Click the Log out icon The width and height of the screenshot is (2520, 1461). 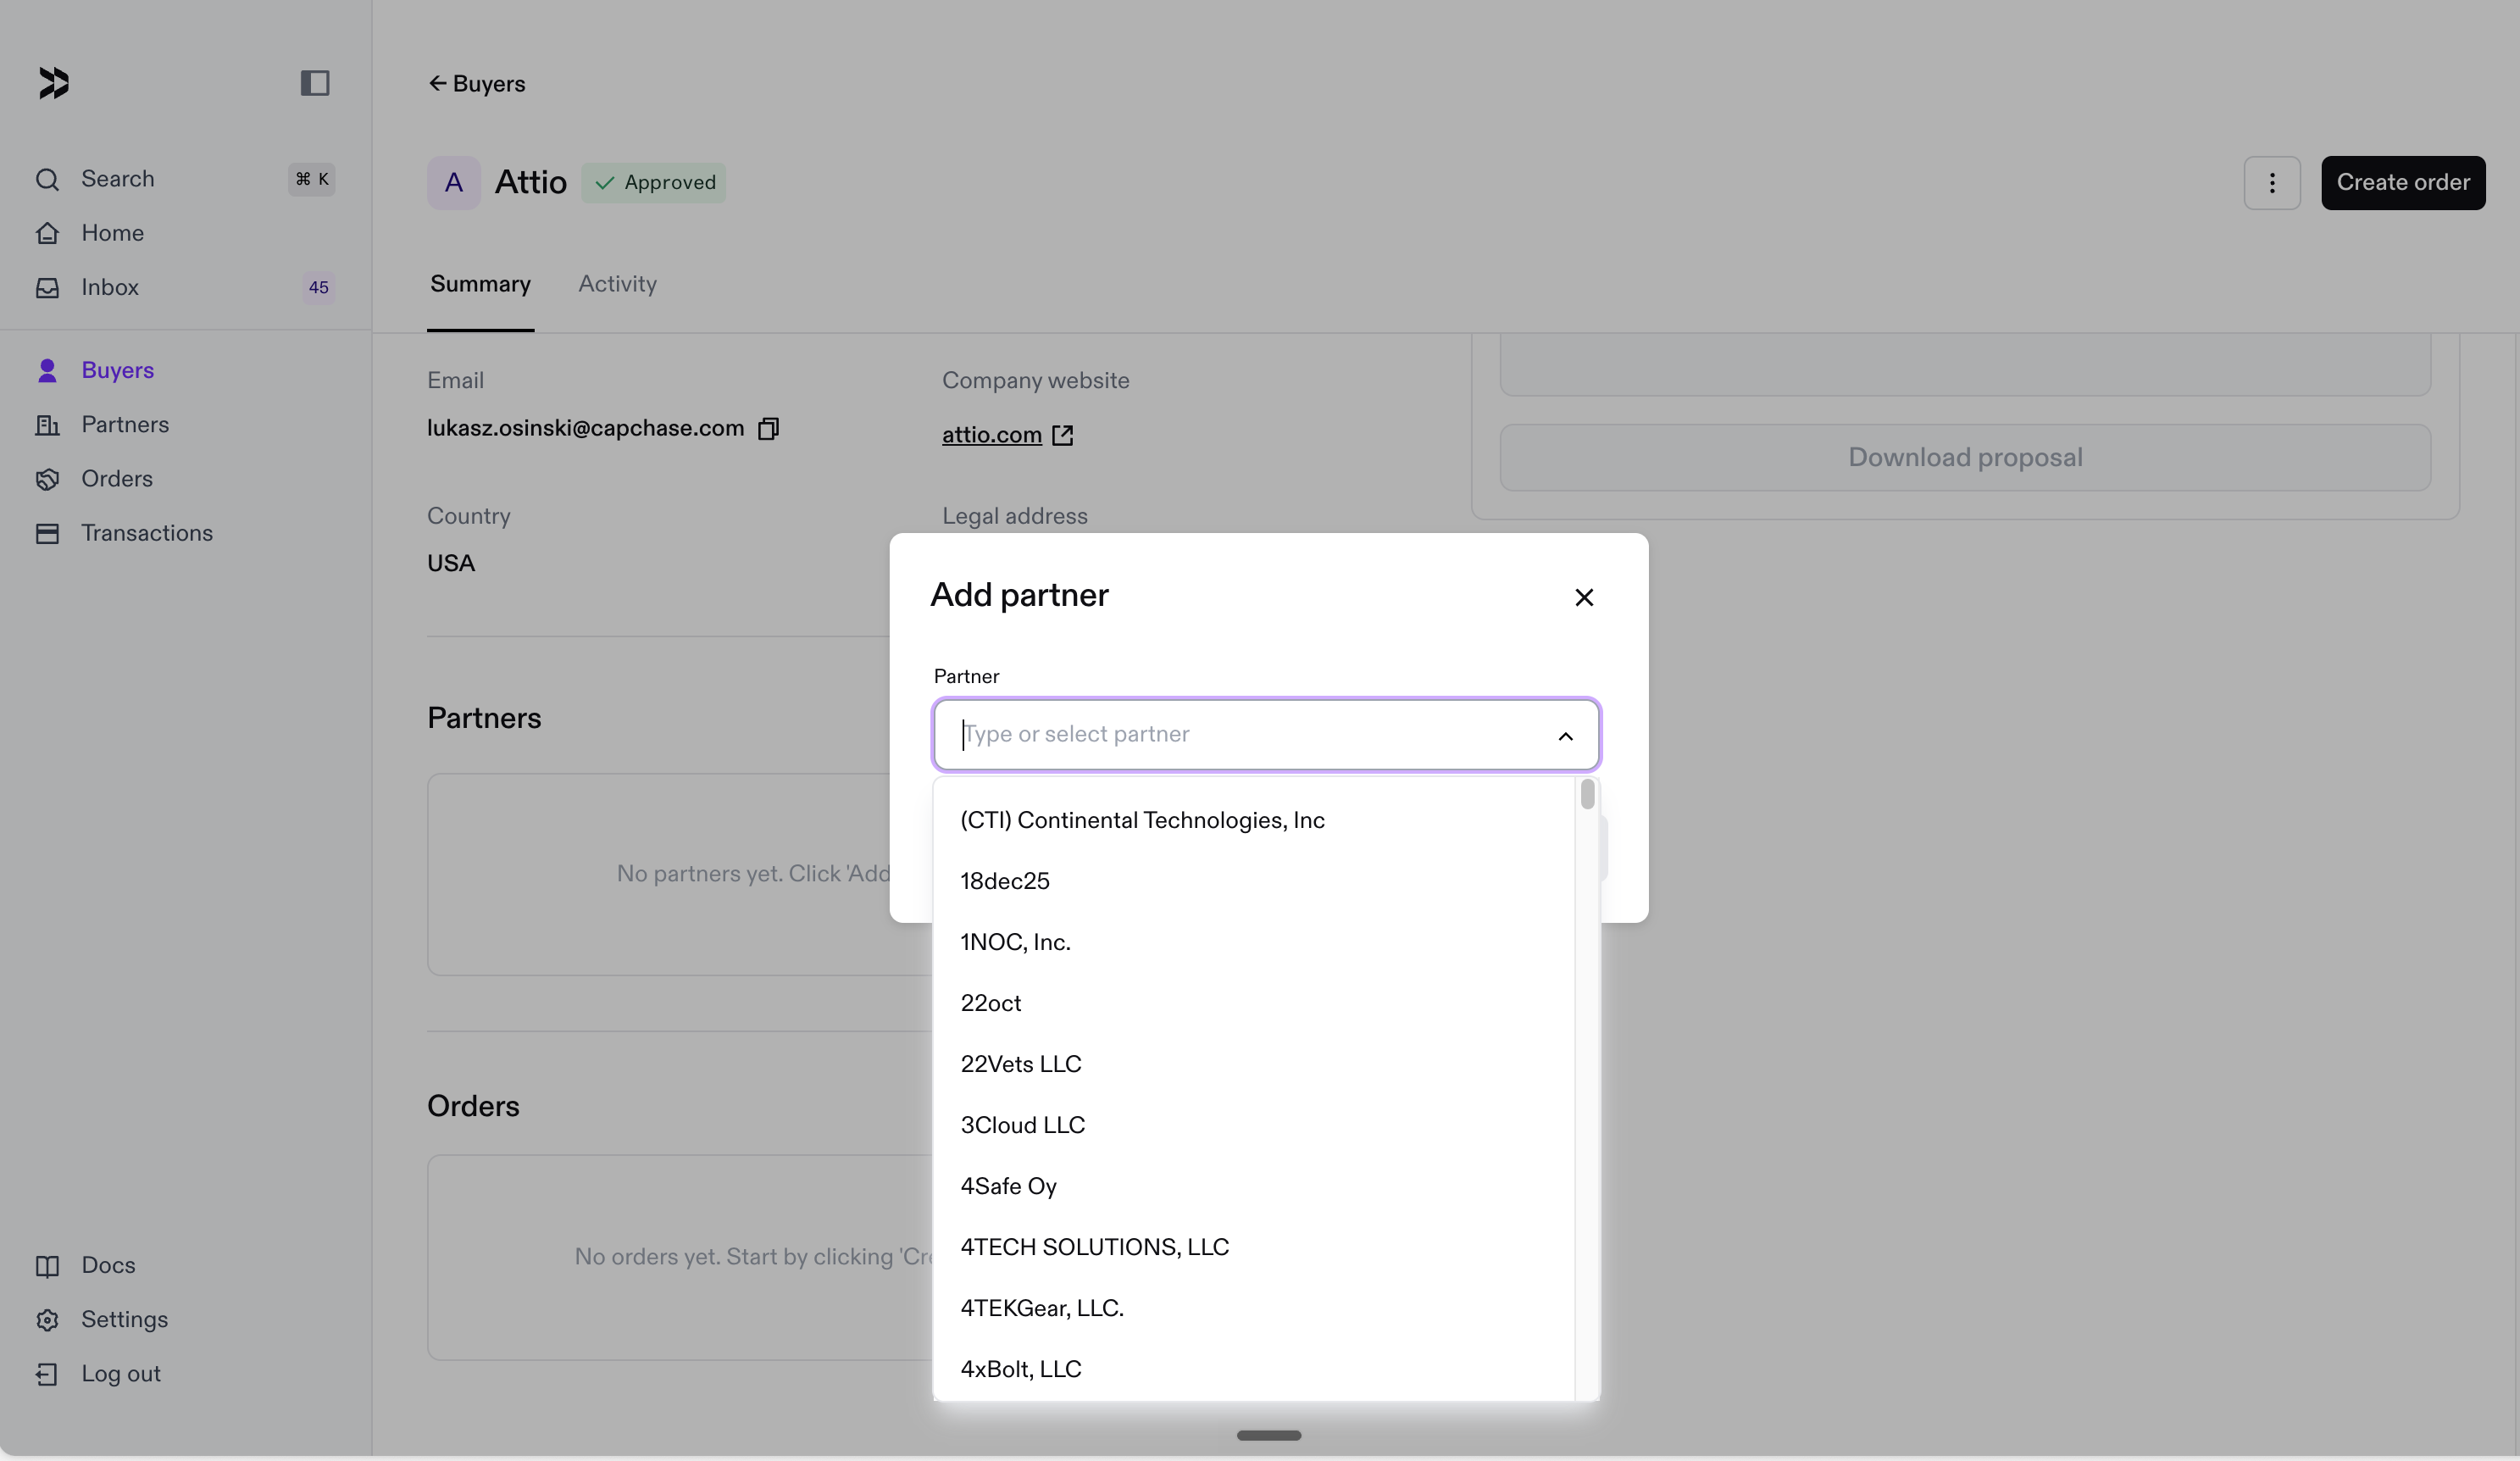47,1374
